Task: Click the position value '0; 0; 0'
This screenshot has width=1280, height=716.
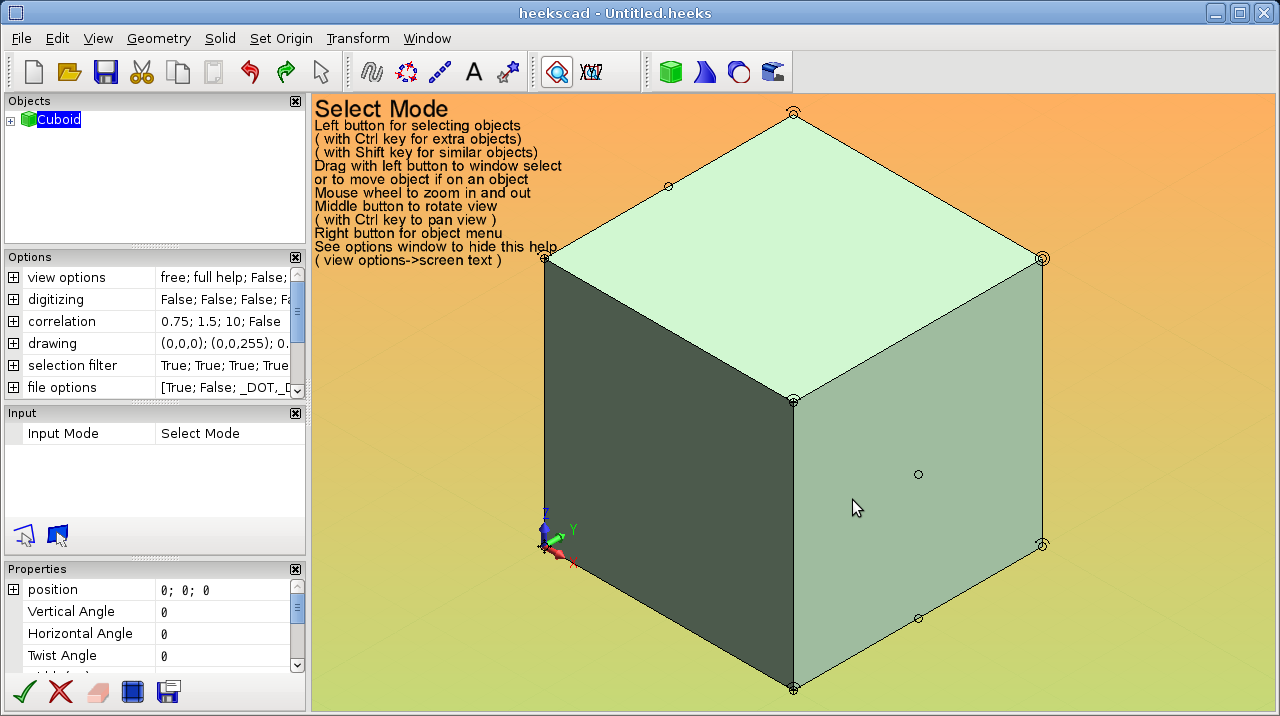Action: [x=185, y=591]
